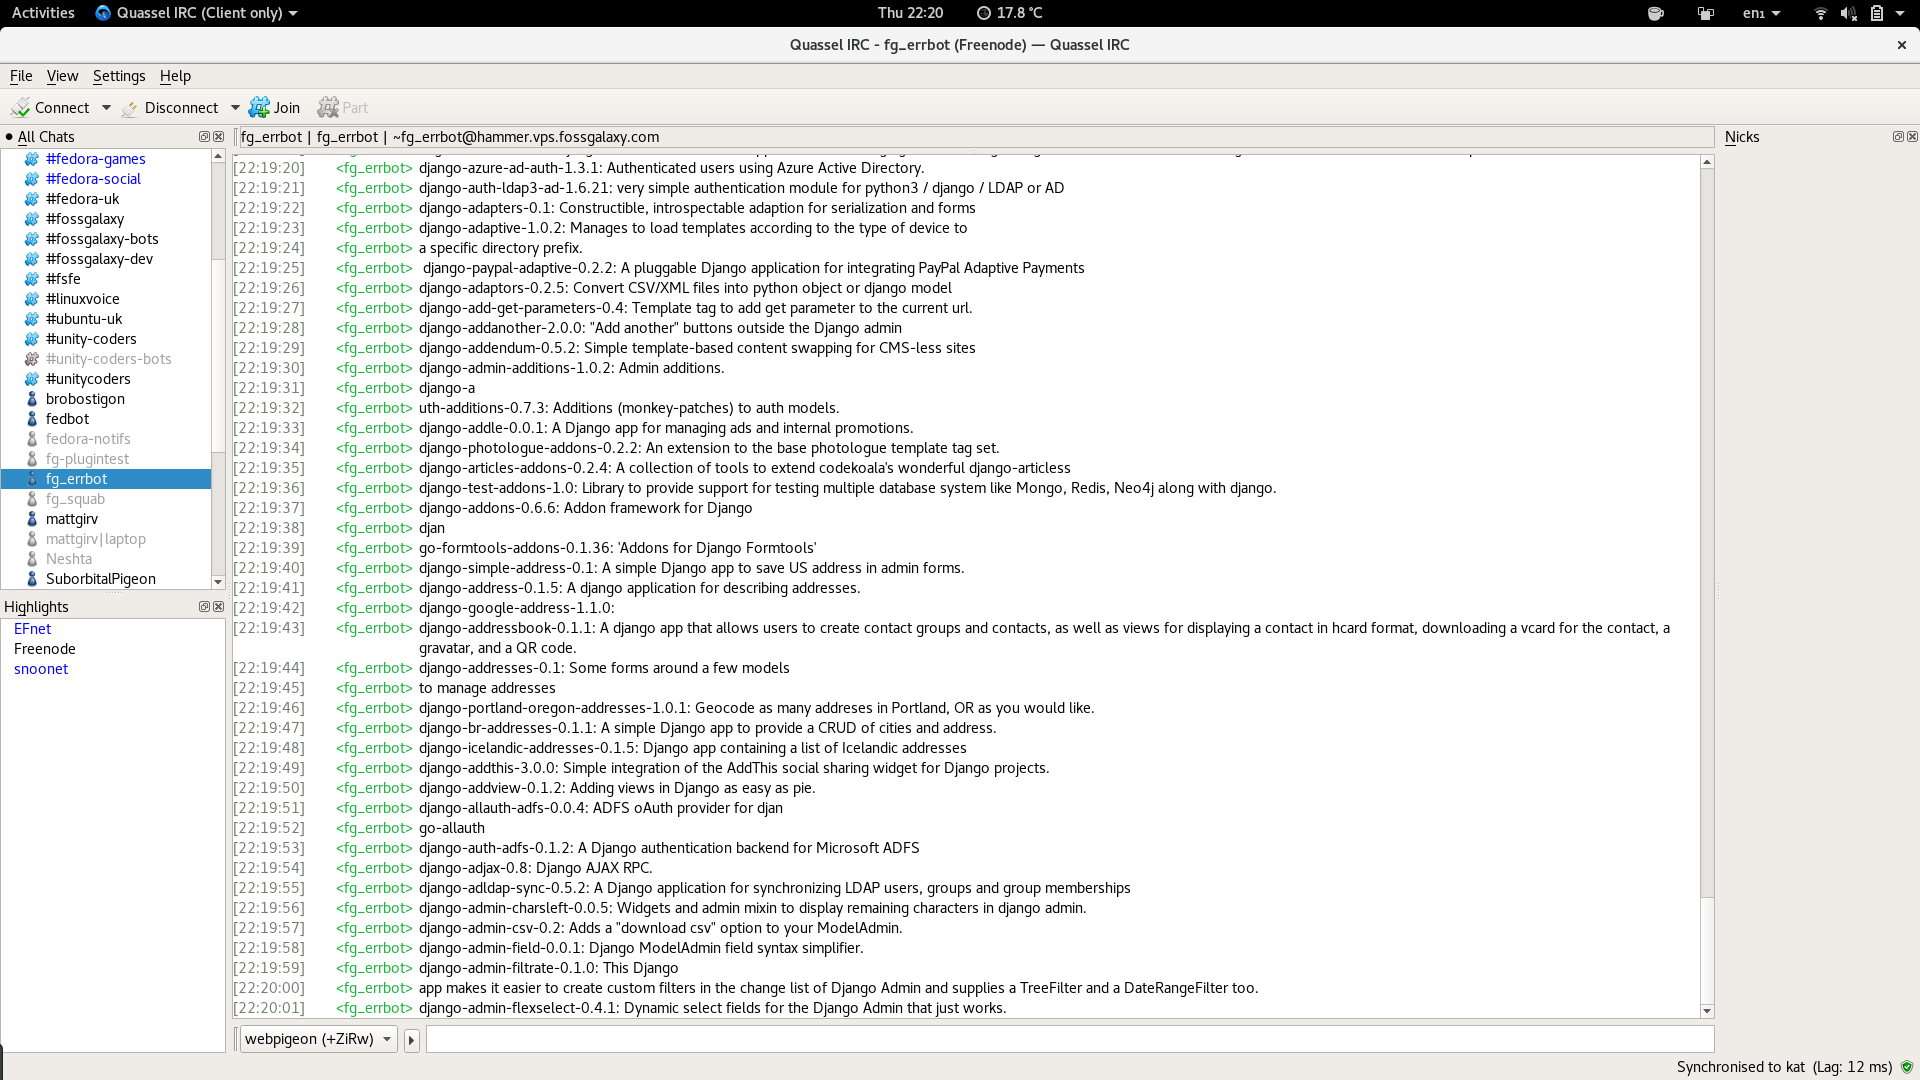
Task: Float the Highlights dock panel
Action: [x=204, y=607]
